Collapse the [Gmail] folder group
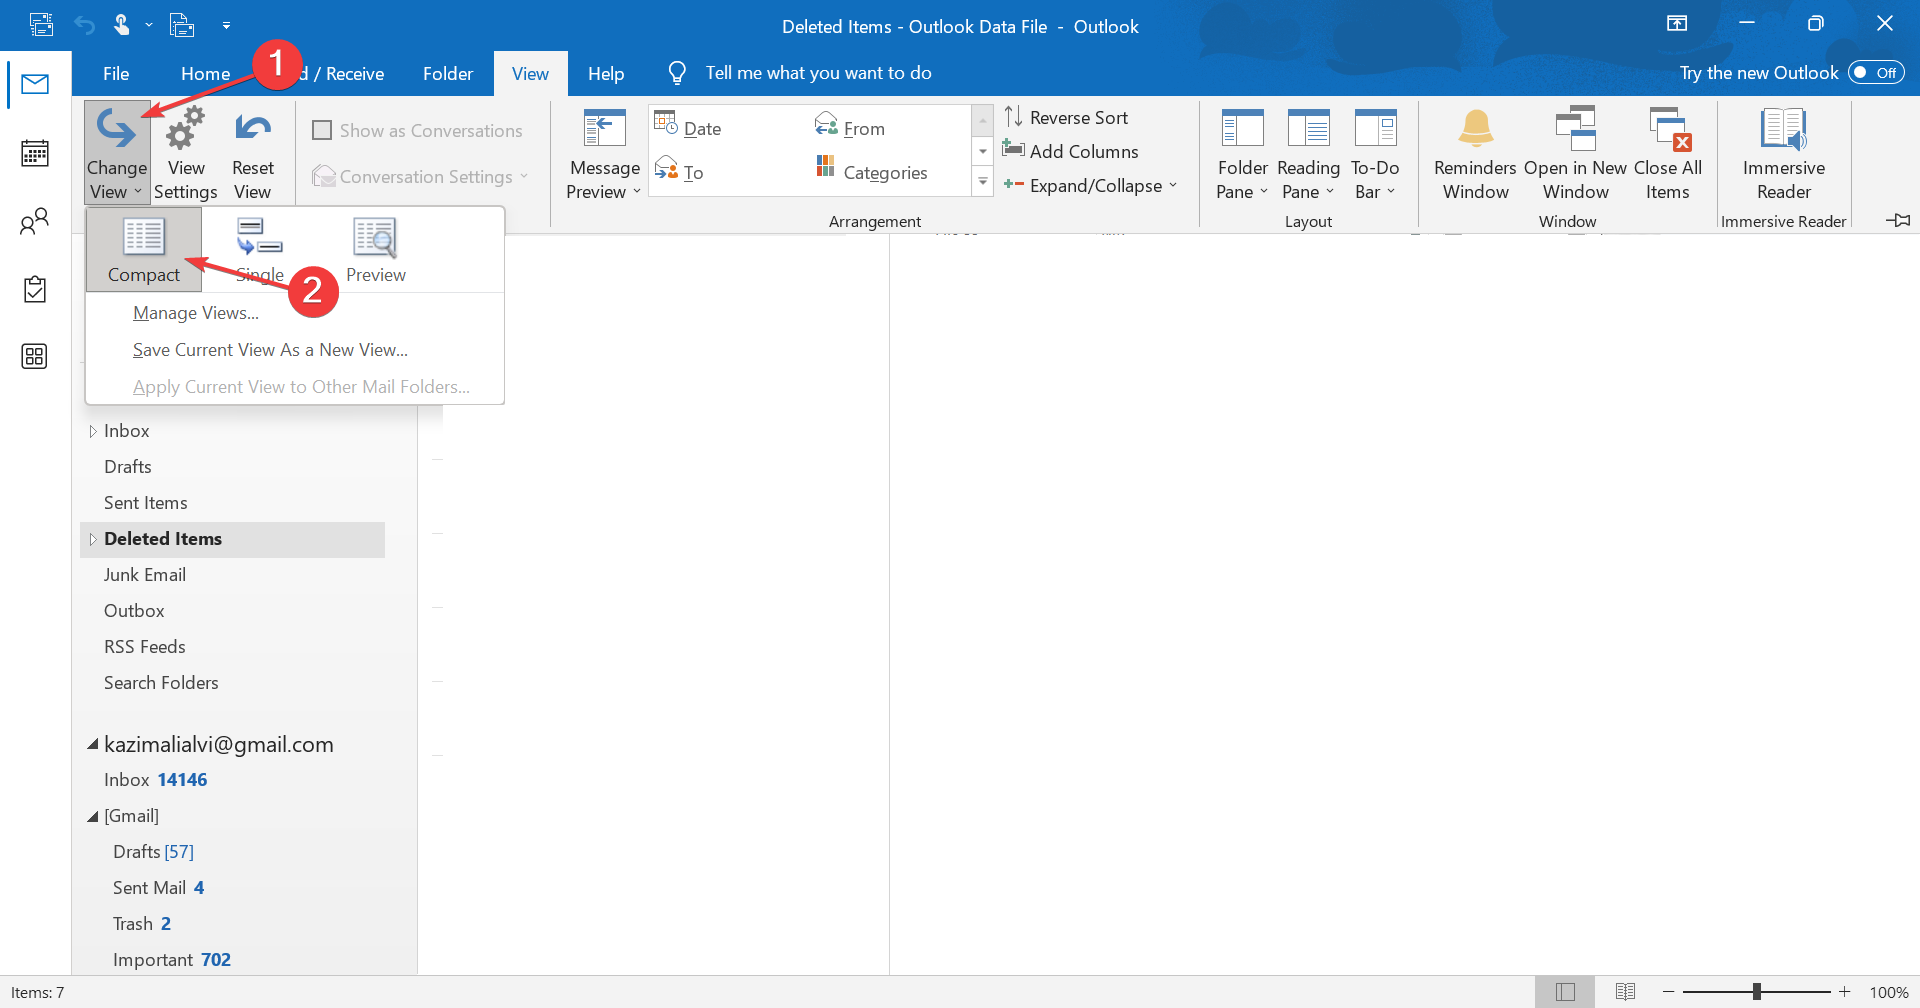The height and width of the screenshot is (1008, 1920). pos(92,816)
